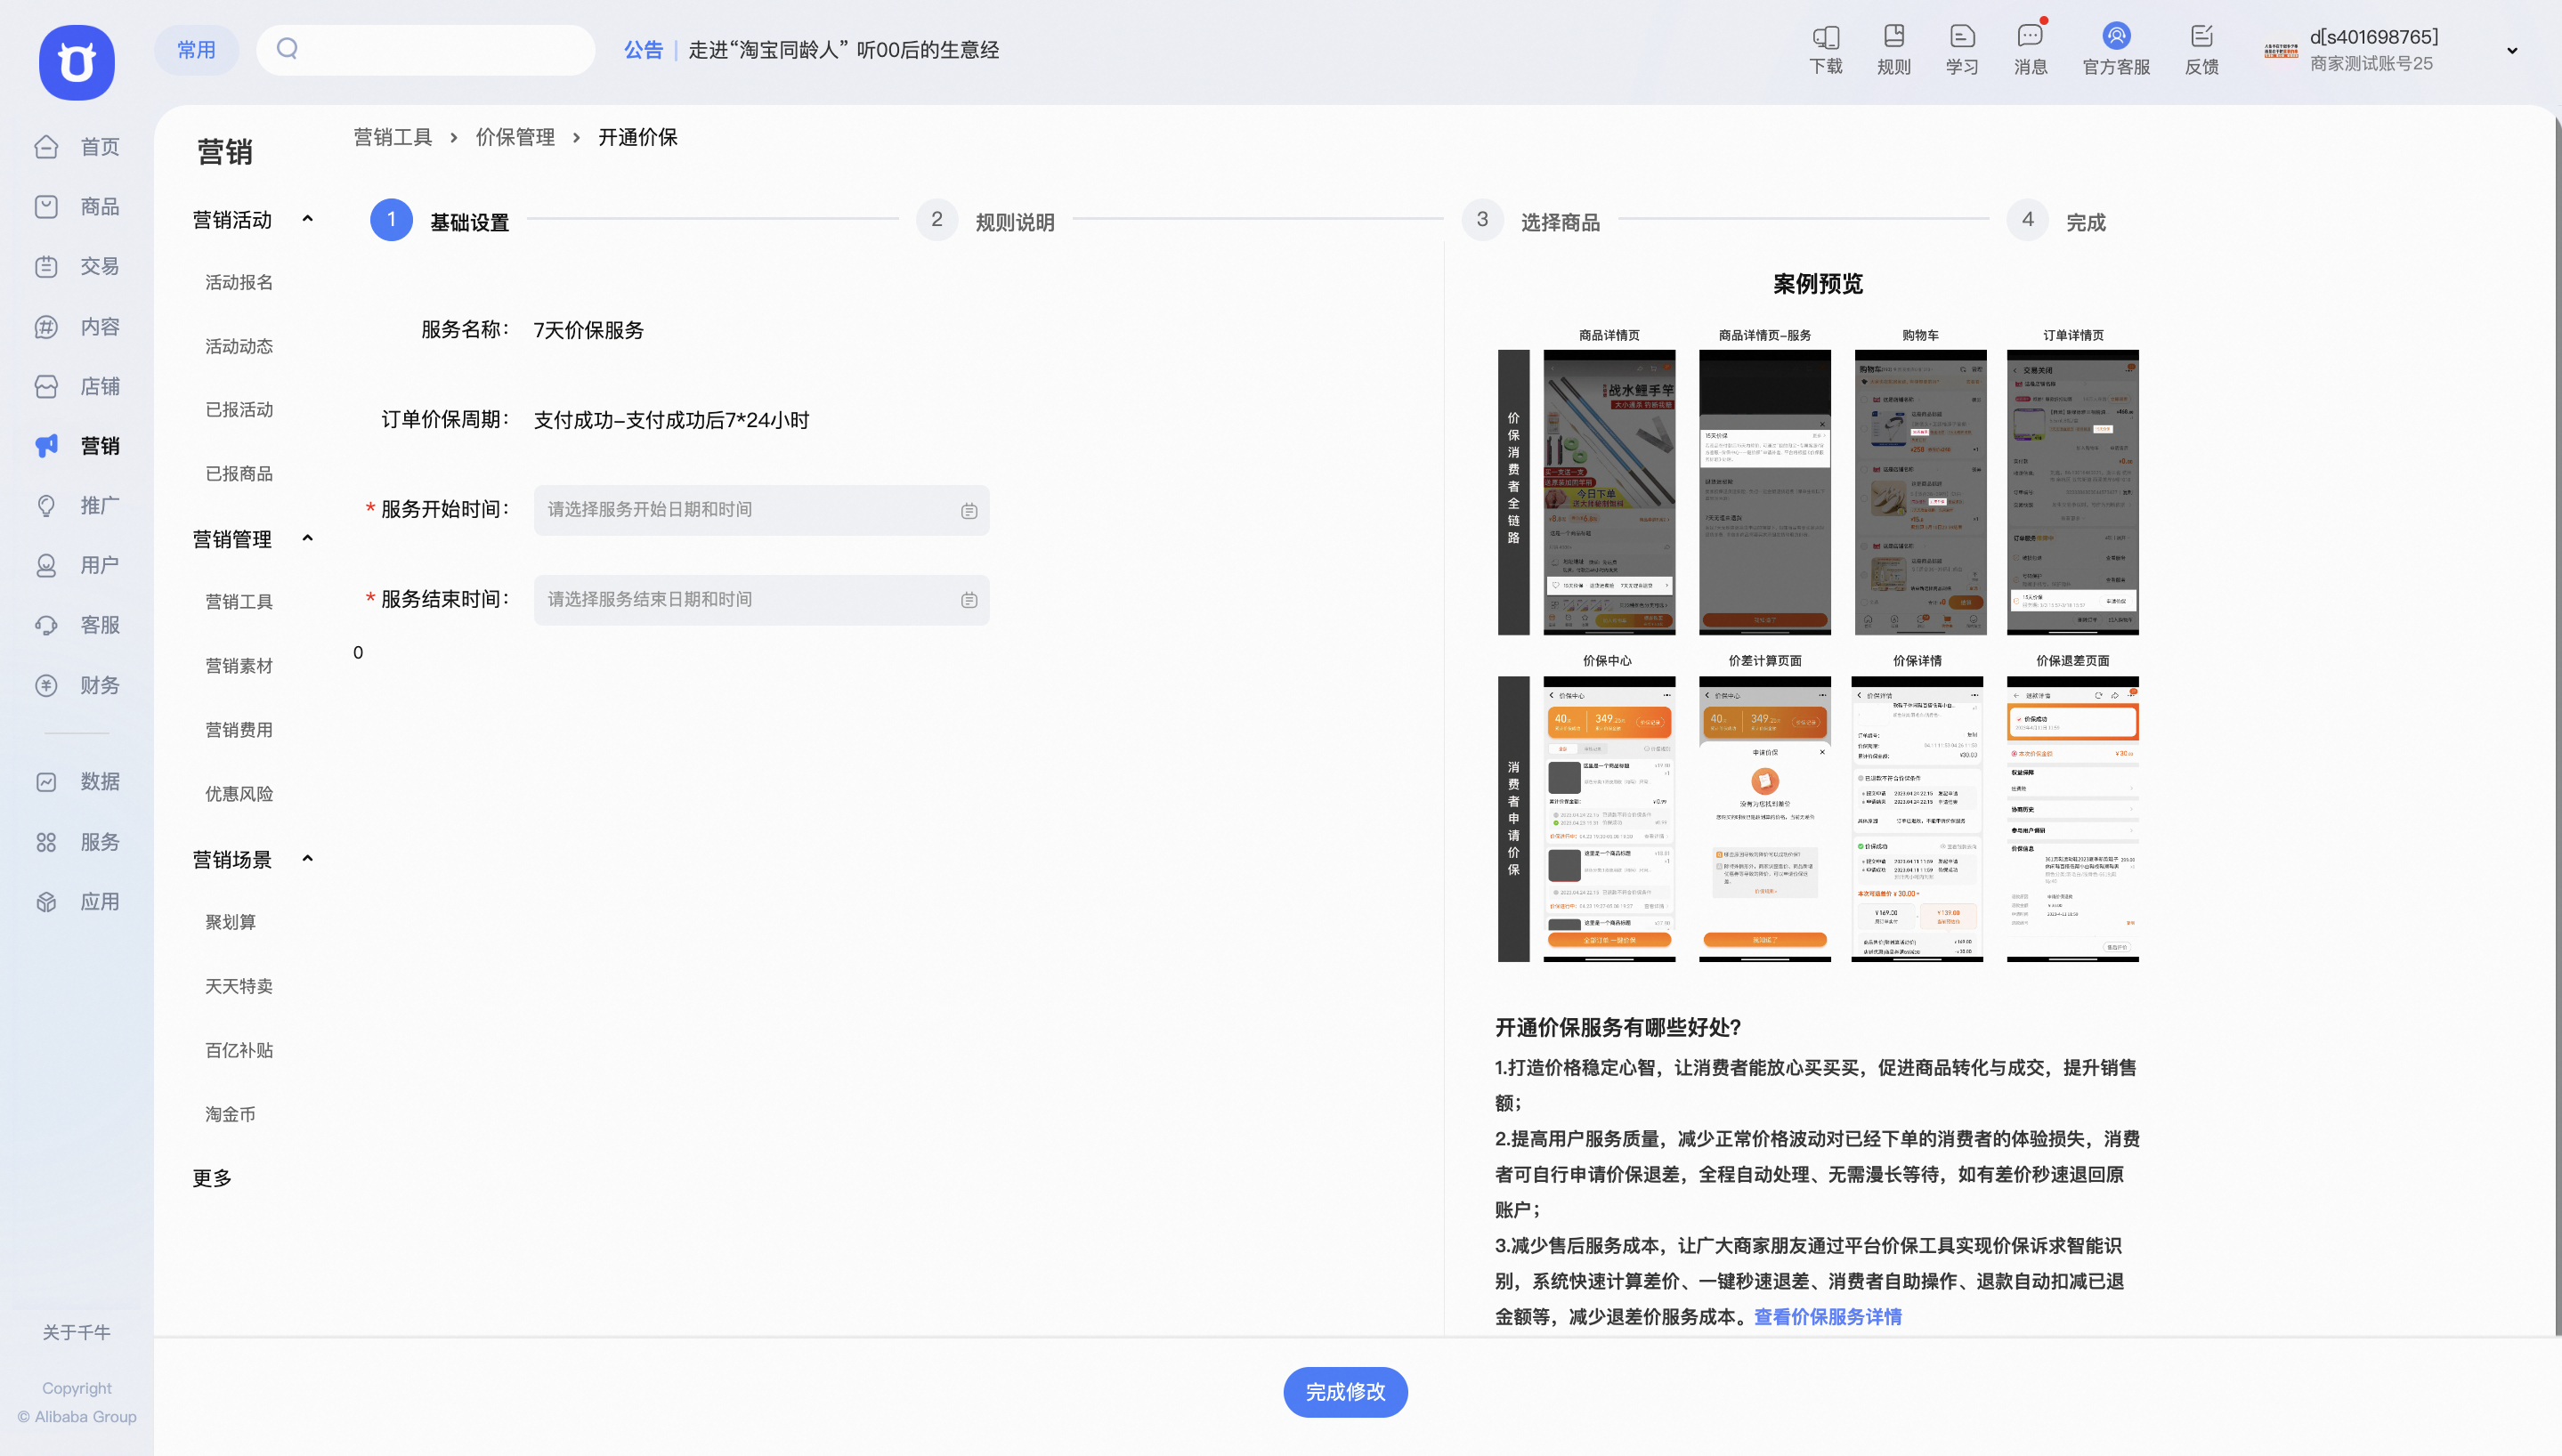Open 淘金币 menu item
Viewport: 2562px width, 1456px height.
point(230,1114)
